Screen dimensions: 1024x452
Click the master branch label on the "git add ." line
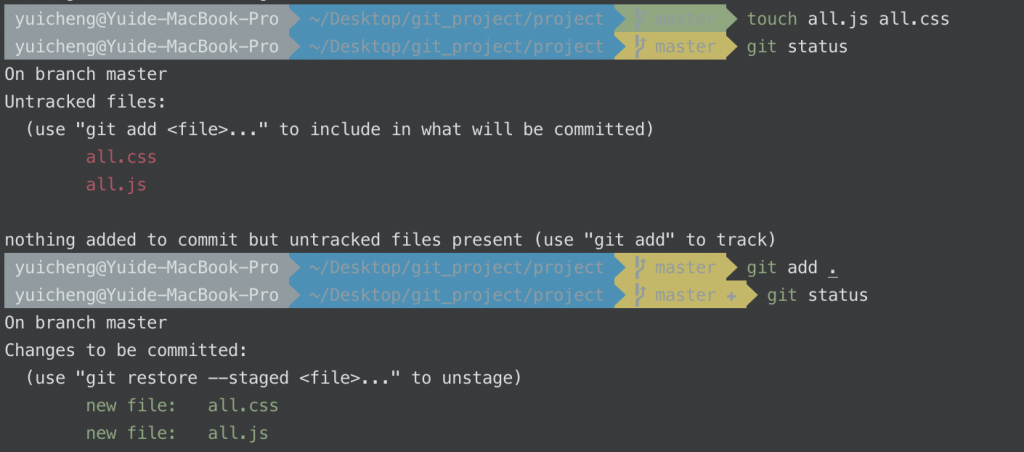[685, 267]
